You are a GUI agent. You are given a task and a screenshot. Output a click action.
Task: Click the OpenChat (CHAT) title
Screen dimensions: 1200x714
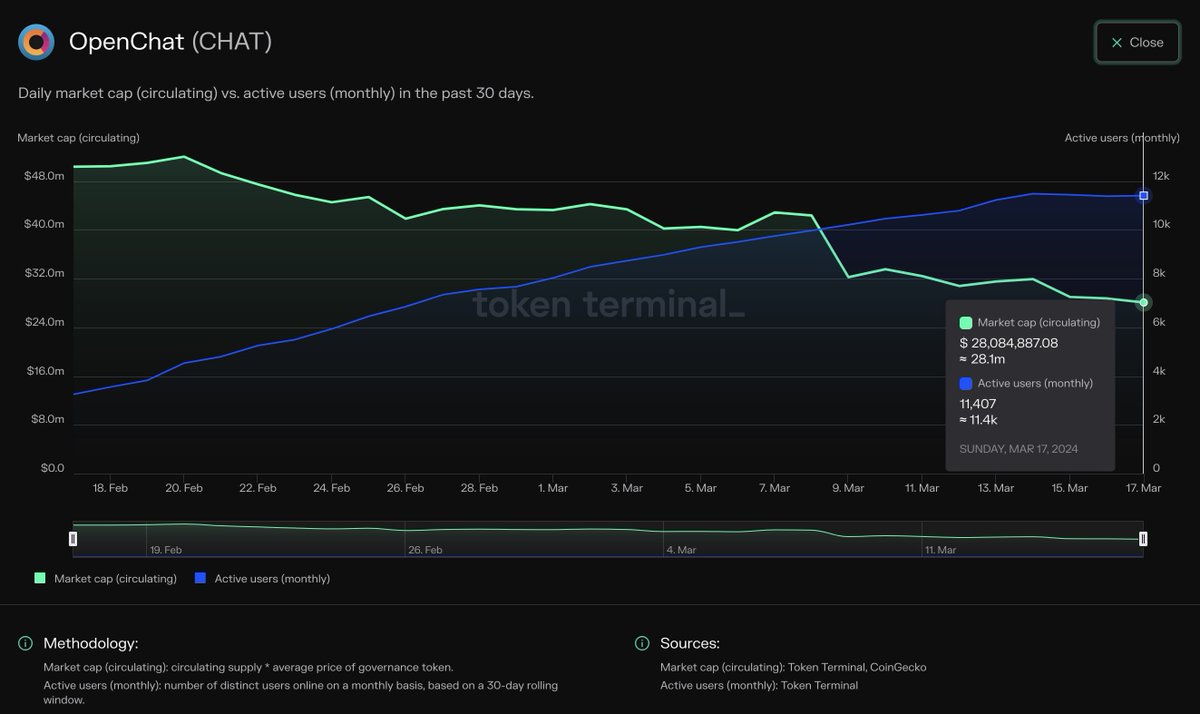[x=170, y=42]
